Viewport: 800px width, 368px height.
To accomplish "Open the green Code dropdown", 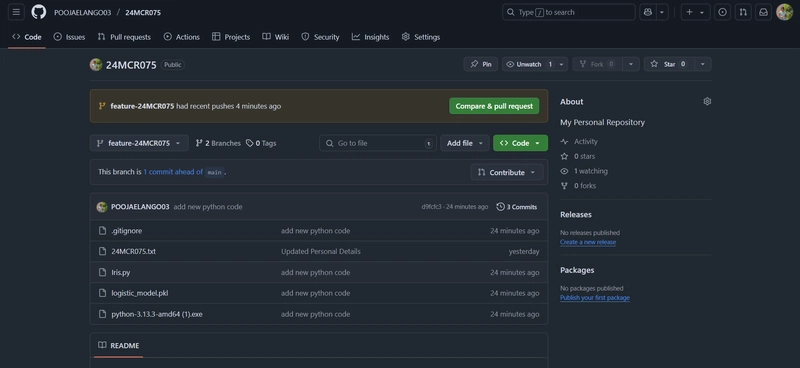I will [520, 143].
